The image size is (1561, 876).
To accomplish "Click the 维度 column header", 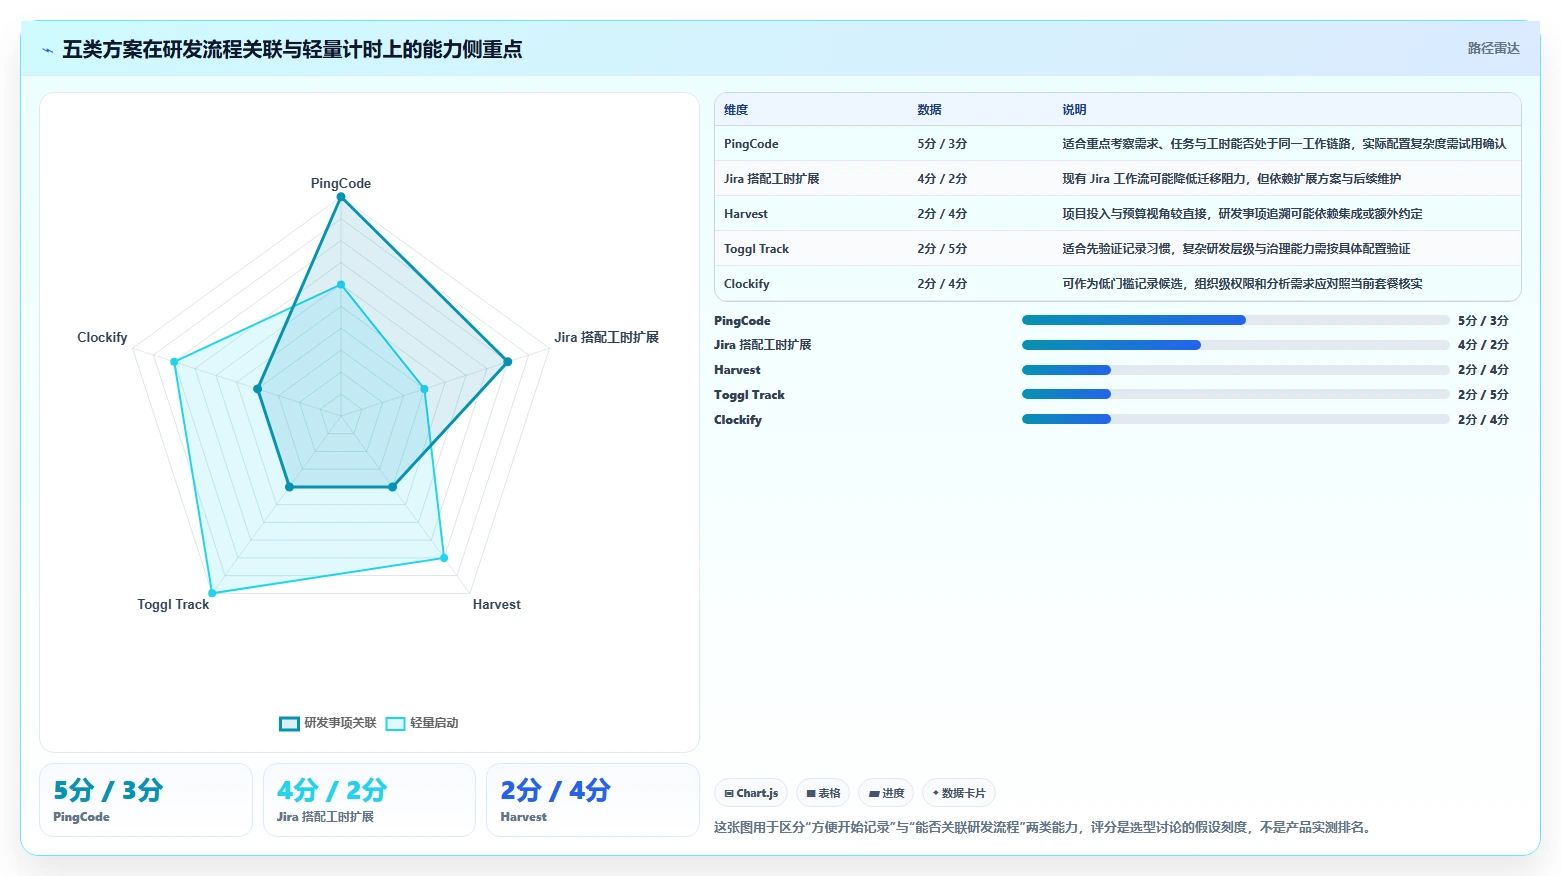I will pyautogui.click(x=736, y=110).
